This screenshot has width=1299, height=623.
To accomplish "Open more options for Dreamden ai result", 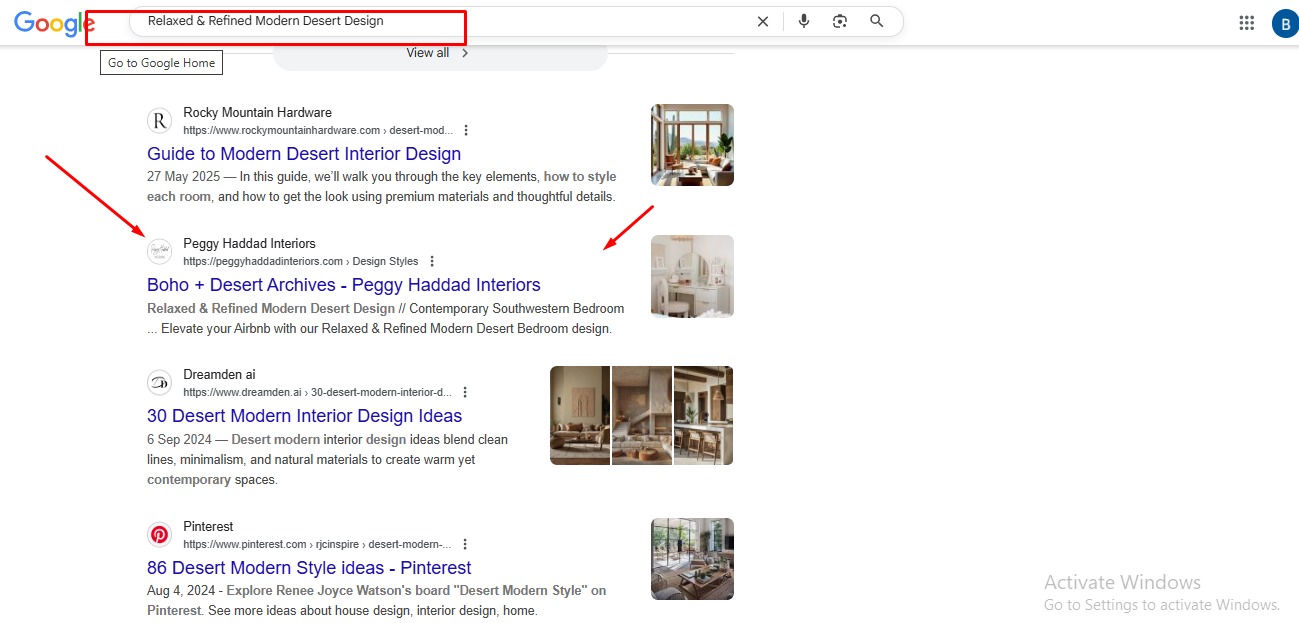I will [x=465, y=392].
